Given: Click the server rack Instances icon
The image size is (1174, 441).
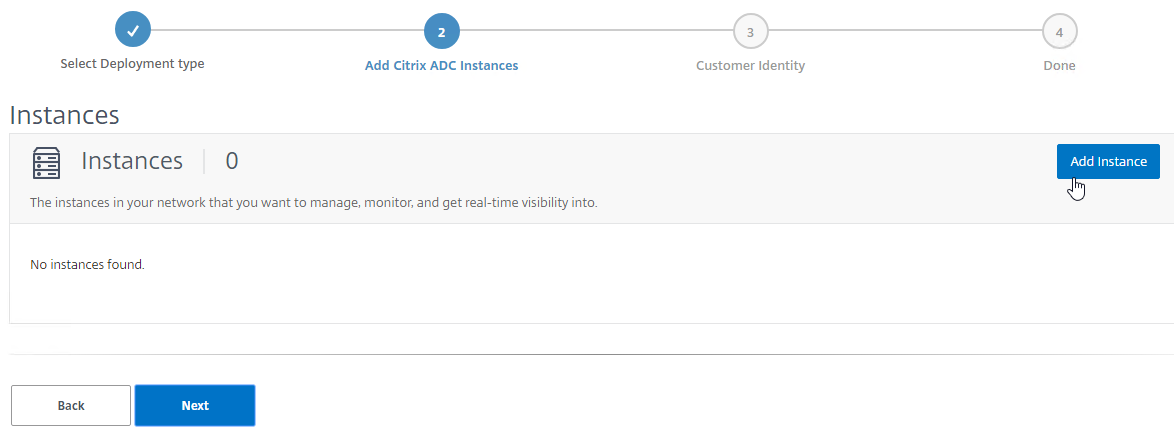Looking at the screenshot, I should tap(46, 162).
